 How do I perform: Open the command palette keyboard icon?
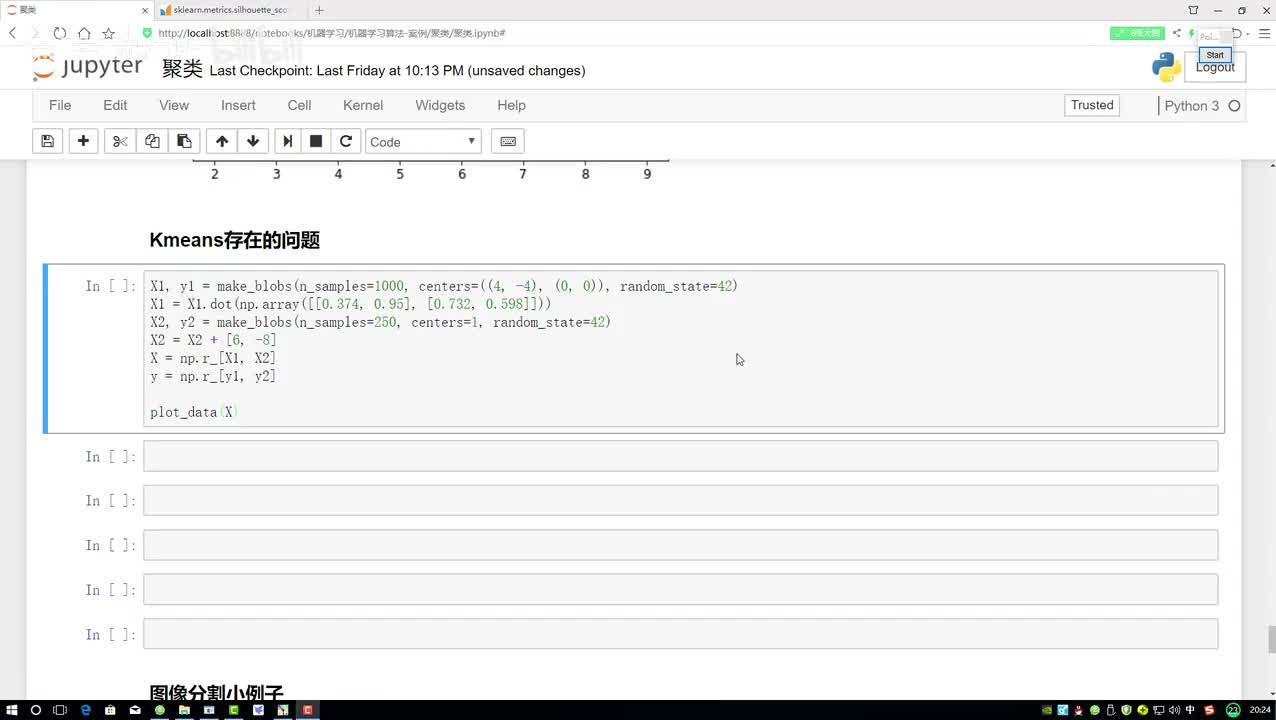508,141
